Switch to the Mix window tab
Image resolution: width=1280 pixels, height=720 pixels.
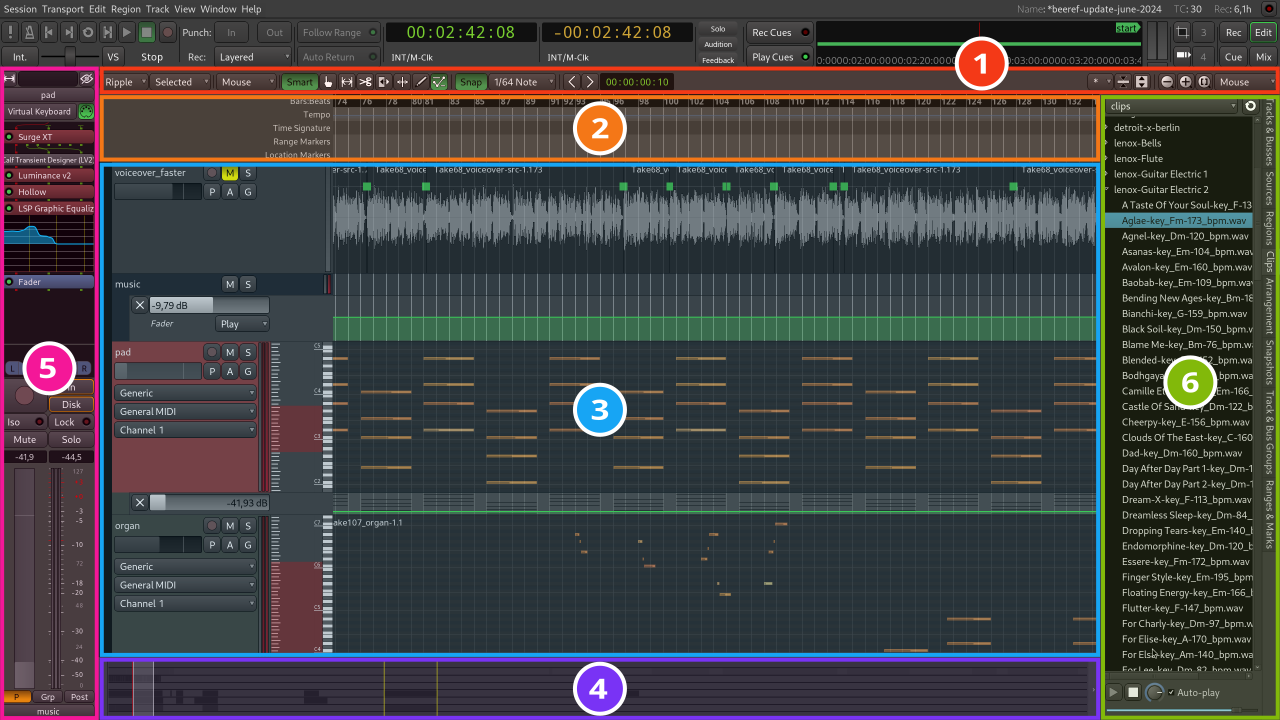1263,57
